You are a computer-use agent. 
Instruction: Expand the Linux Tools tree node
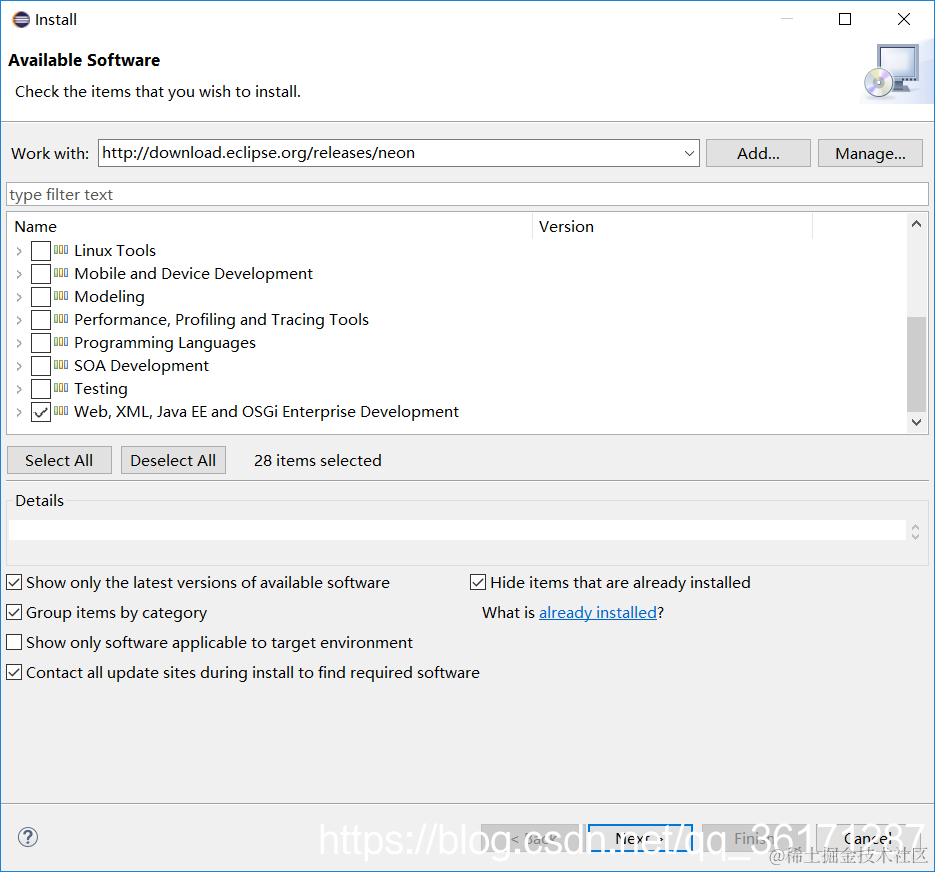click(19, 251)
